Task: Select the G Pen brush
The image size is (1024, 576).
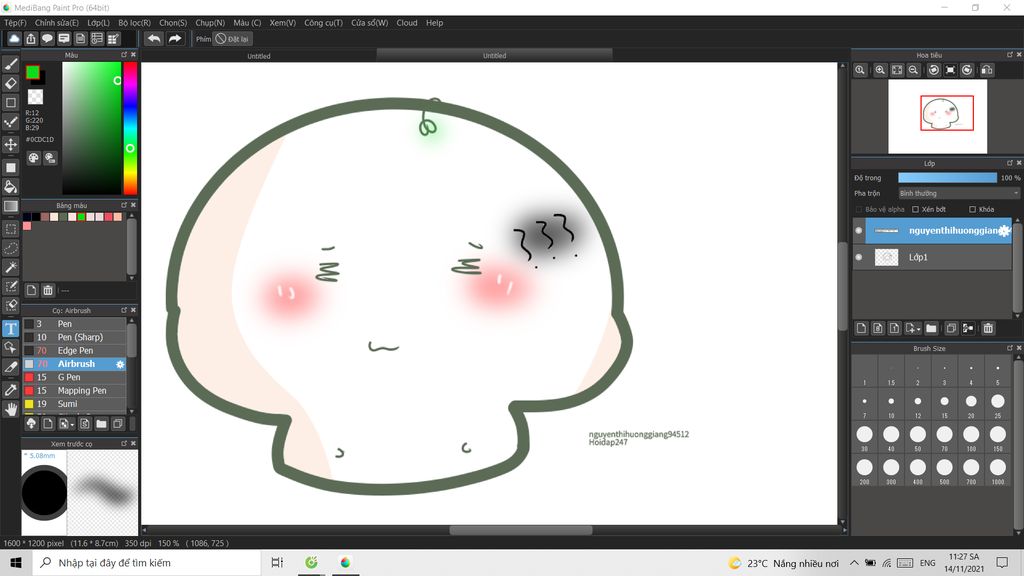Action: pyautogui.click(x=74, y=377)
